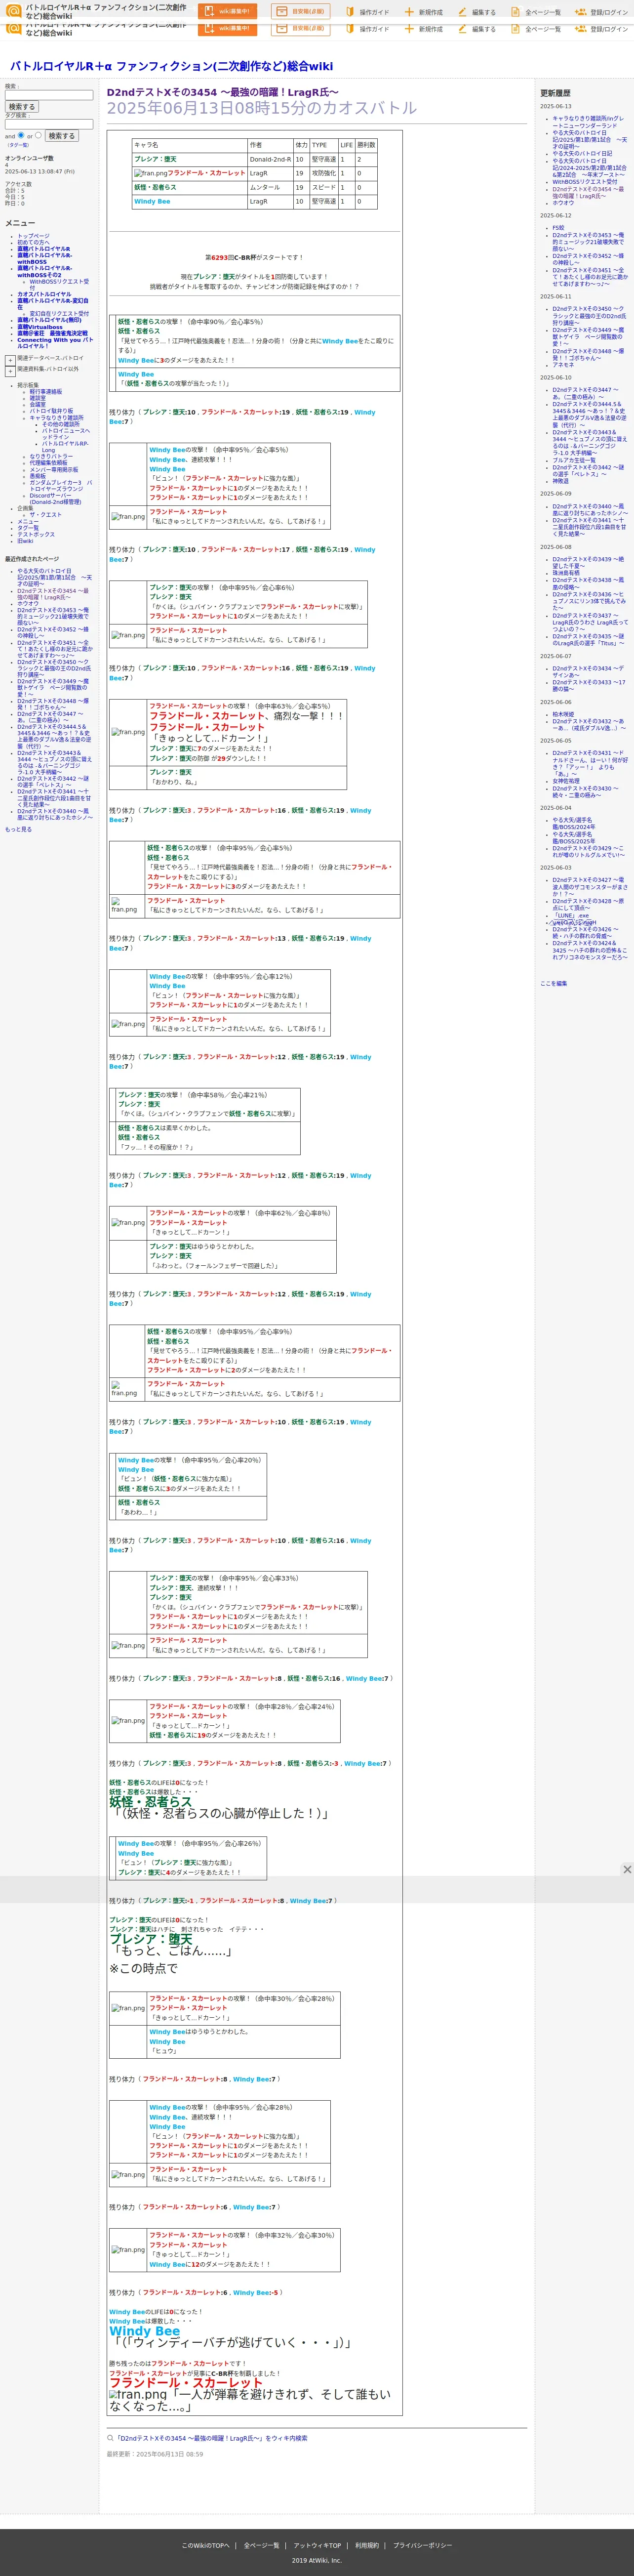634x2576 pixels.
Task: Click the page title heading link D2ndテストXその3454
Action: (x=223, y=92)
